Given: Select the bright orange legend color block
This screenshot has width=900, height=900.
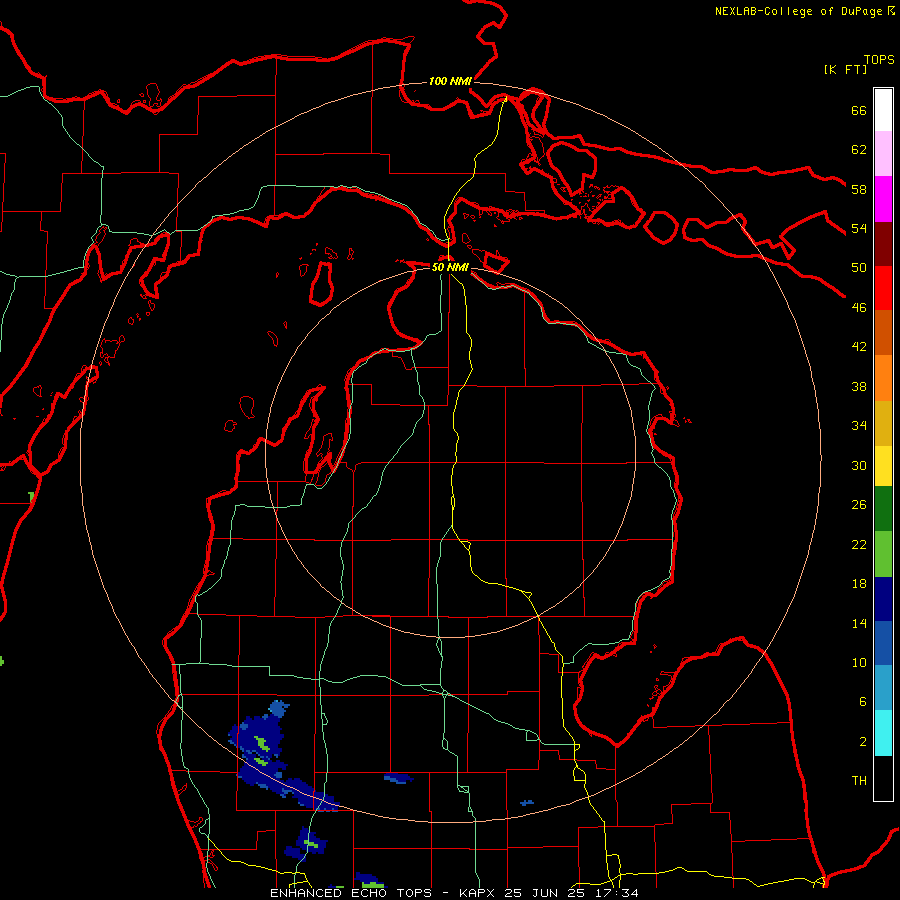Looking at the screenshot, I should coord(883,378).
